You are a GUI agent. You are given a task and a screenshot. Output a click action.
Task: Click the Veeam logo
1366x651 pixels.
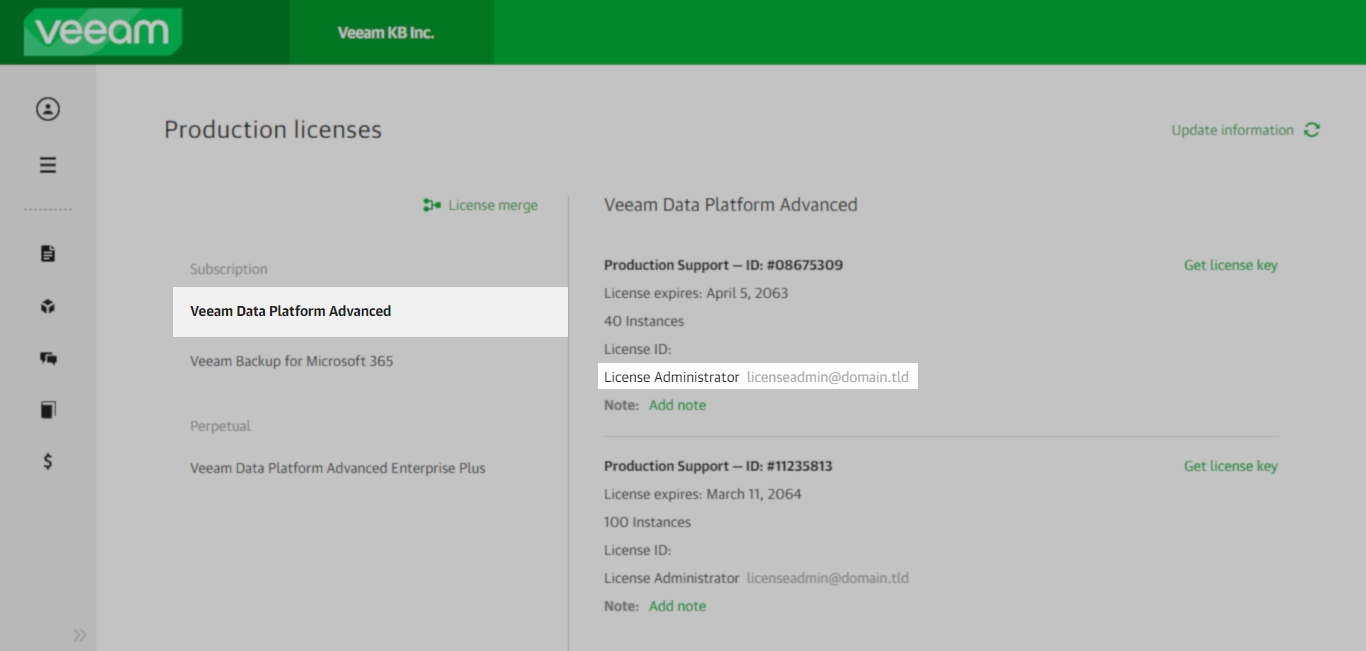[x=102, y=31]
